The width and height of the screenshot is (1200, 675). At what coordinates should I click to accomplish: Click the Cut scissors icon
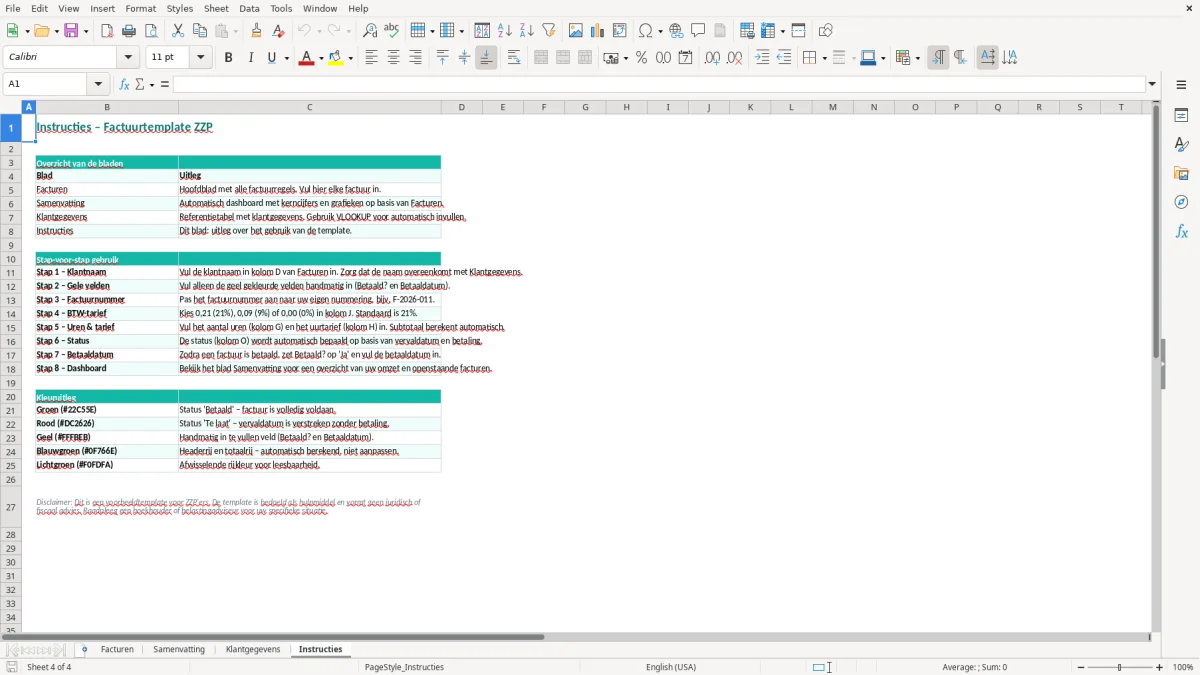tap(178, 31)
